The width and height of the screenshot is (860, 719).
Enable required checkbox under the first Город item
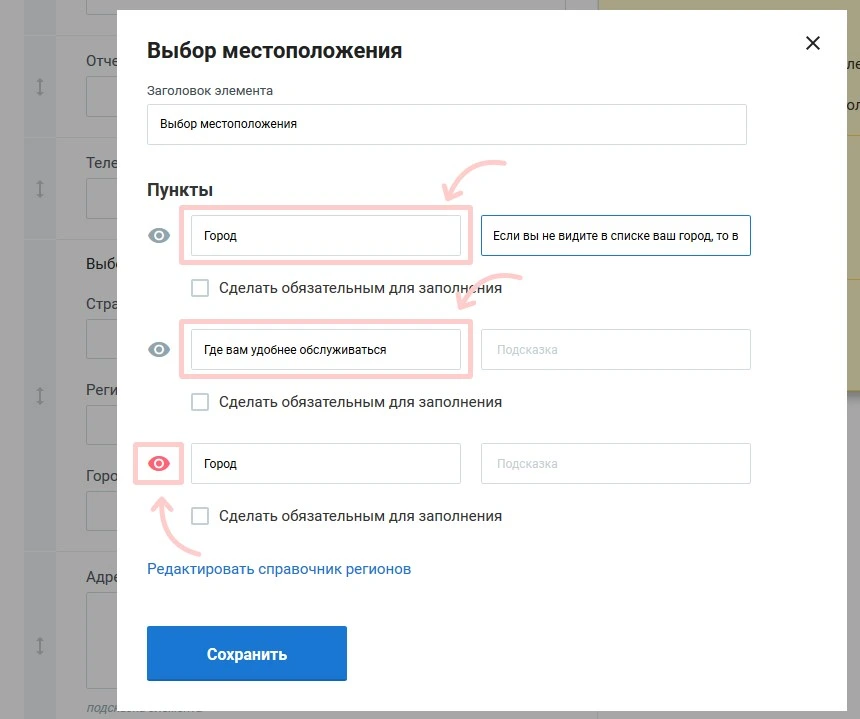(x=200, y=288)
